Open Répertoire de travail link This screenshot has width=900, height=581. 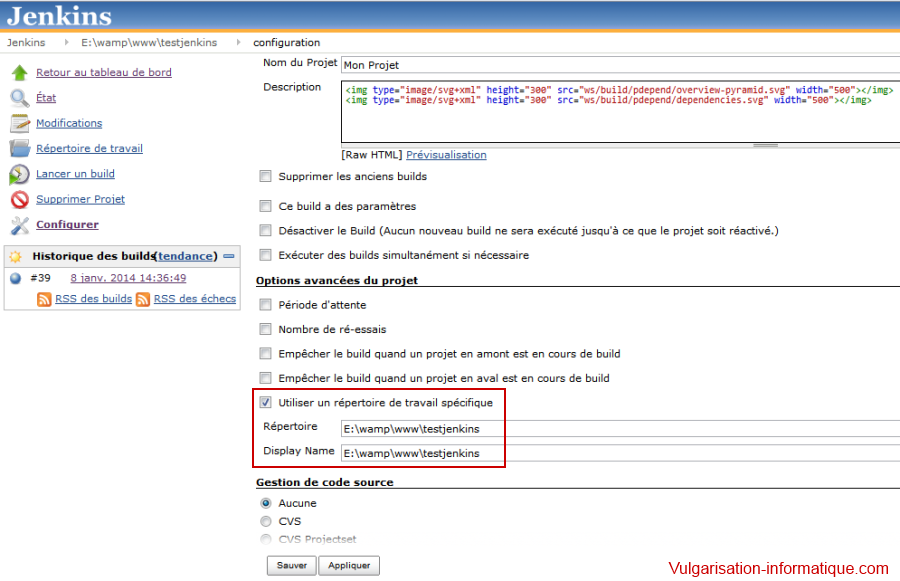90,148
